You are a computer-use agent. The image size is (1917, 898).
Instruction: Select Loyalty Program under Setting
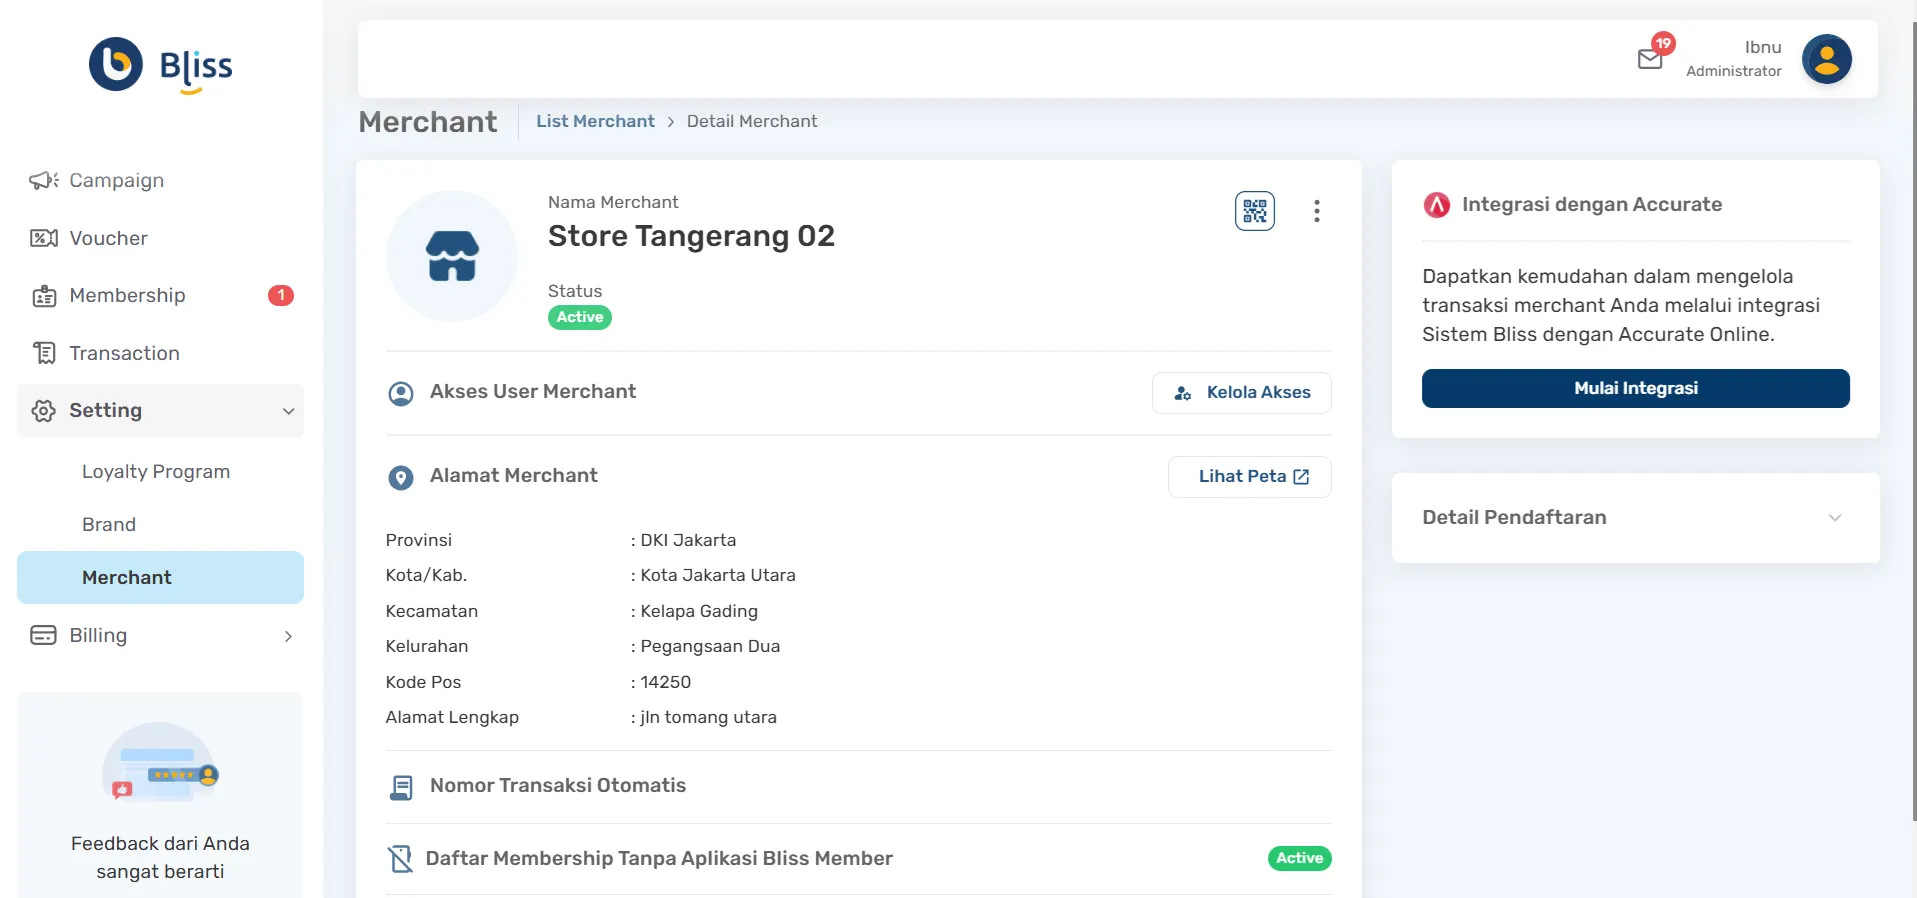pos(156,472)
